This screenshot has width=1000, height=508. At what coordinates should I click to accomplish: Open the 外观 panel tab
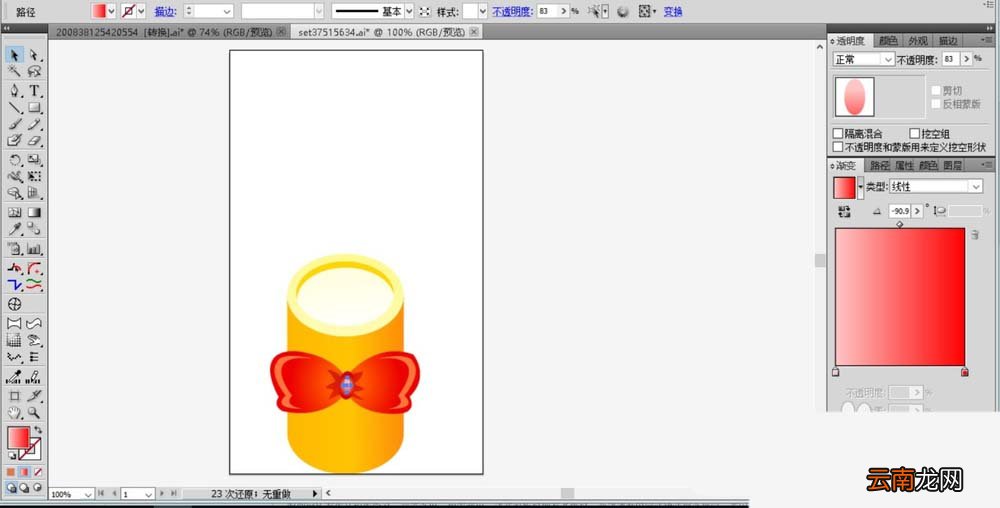tap(918, 41)
